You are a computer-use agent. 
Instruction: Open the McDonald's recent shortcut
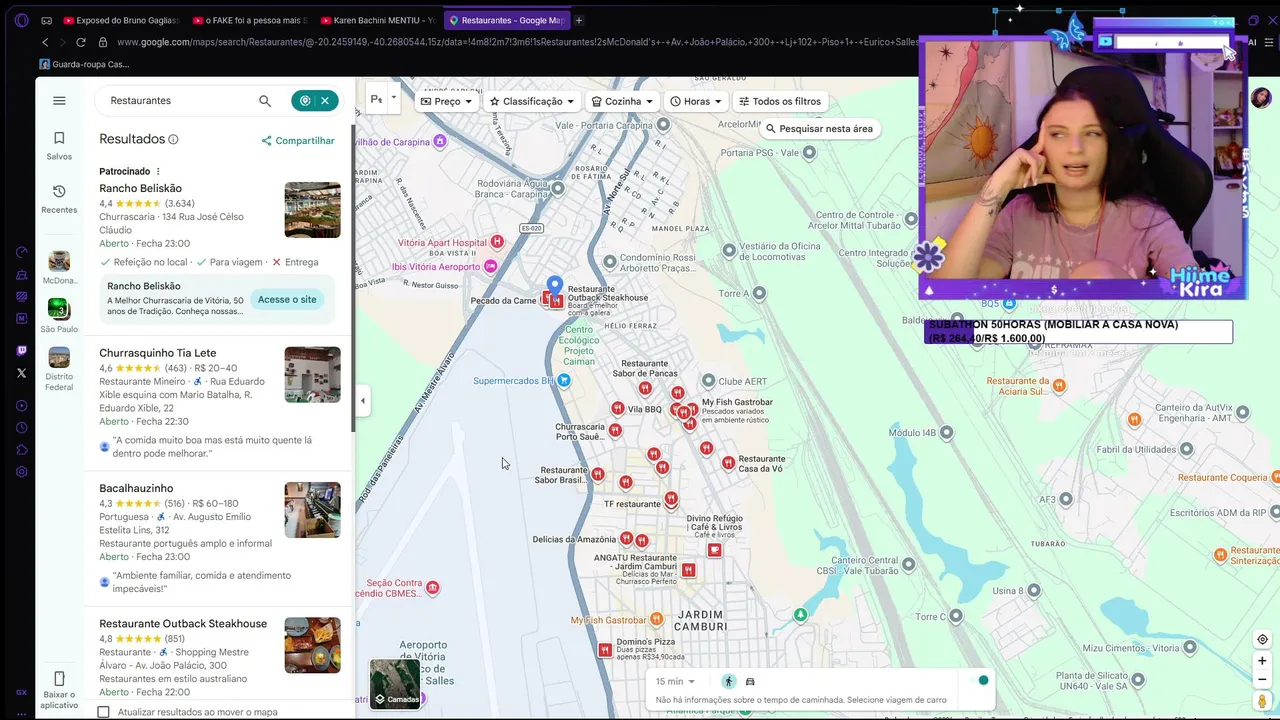[x=59, y=268]
